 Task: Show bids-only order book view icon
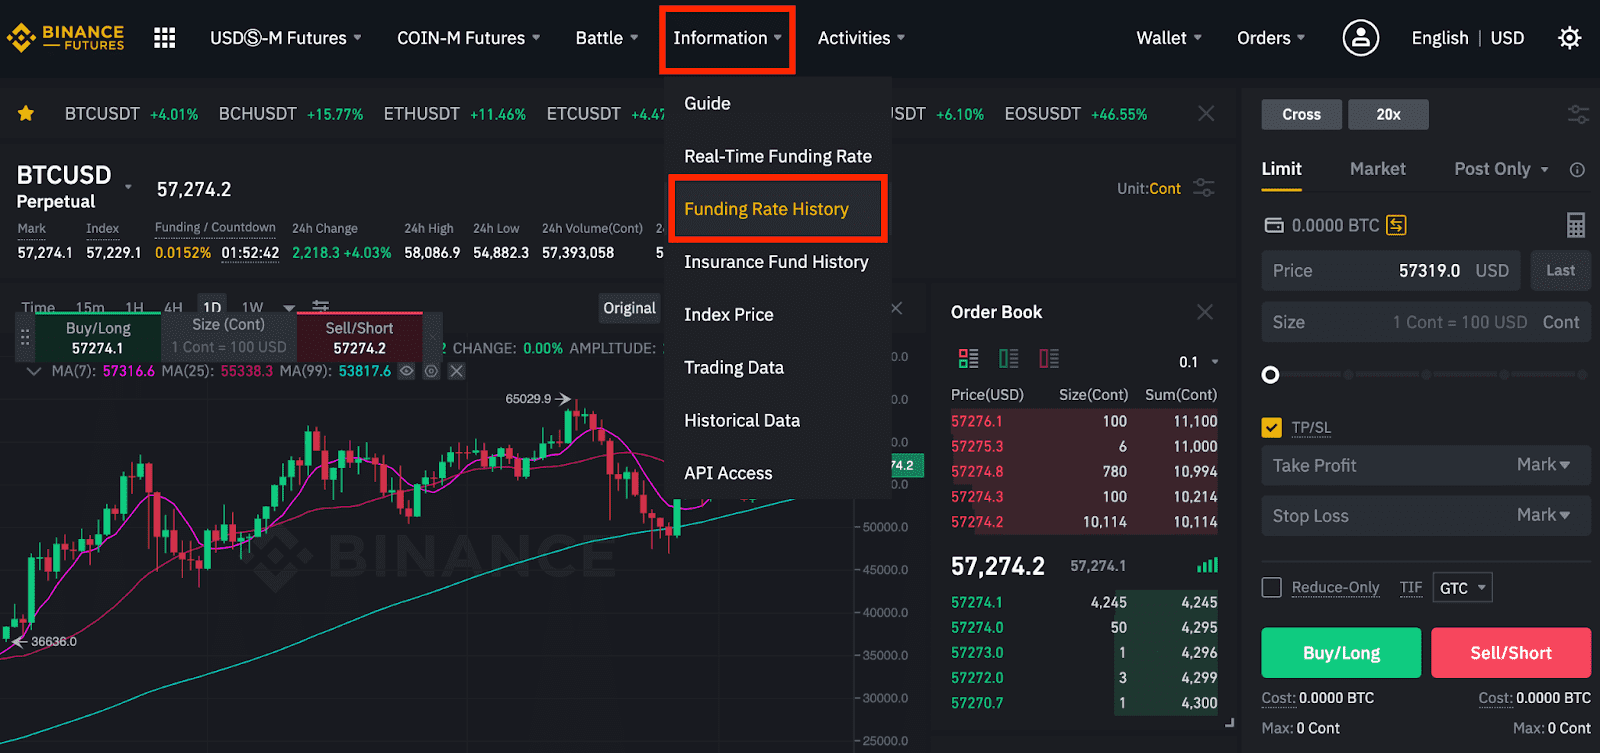[1009, 358]
